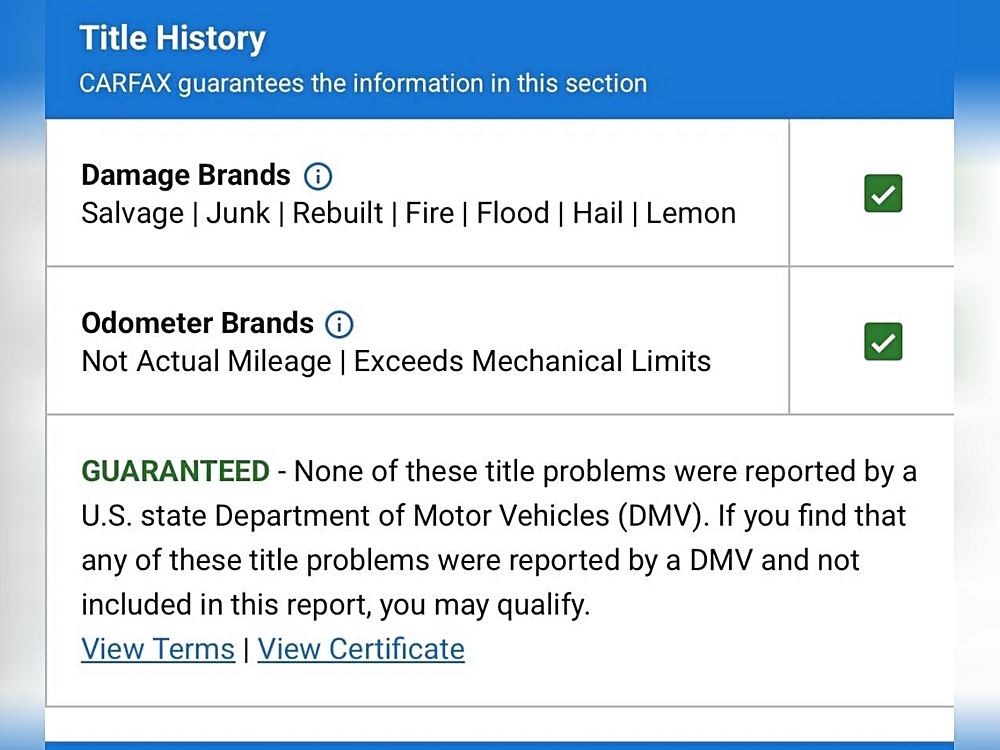Click the green checkmark for Odometer Brands
Viewport: 1000px width, 750px height.
coord(882,342)
